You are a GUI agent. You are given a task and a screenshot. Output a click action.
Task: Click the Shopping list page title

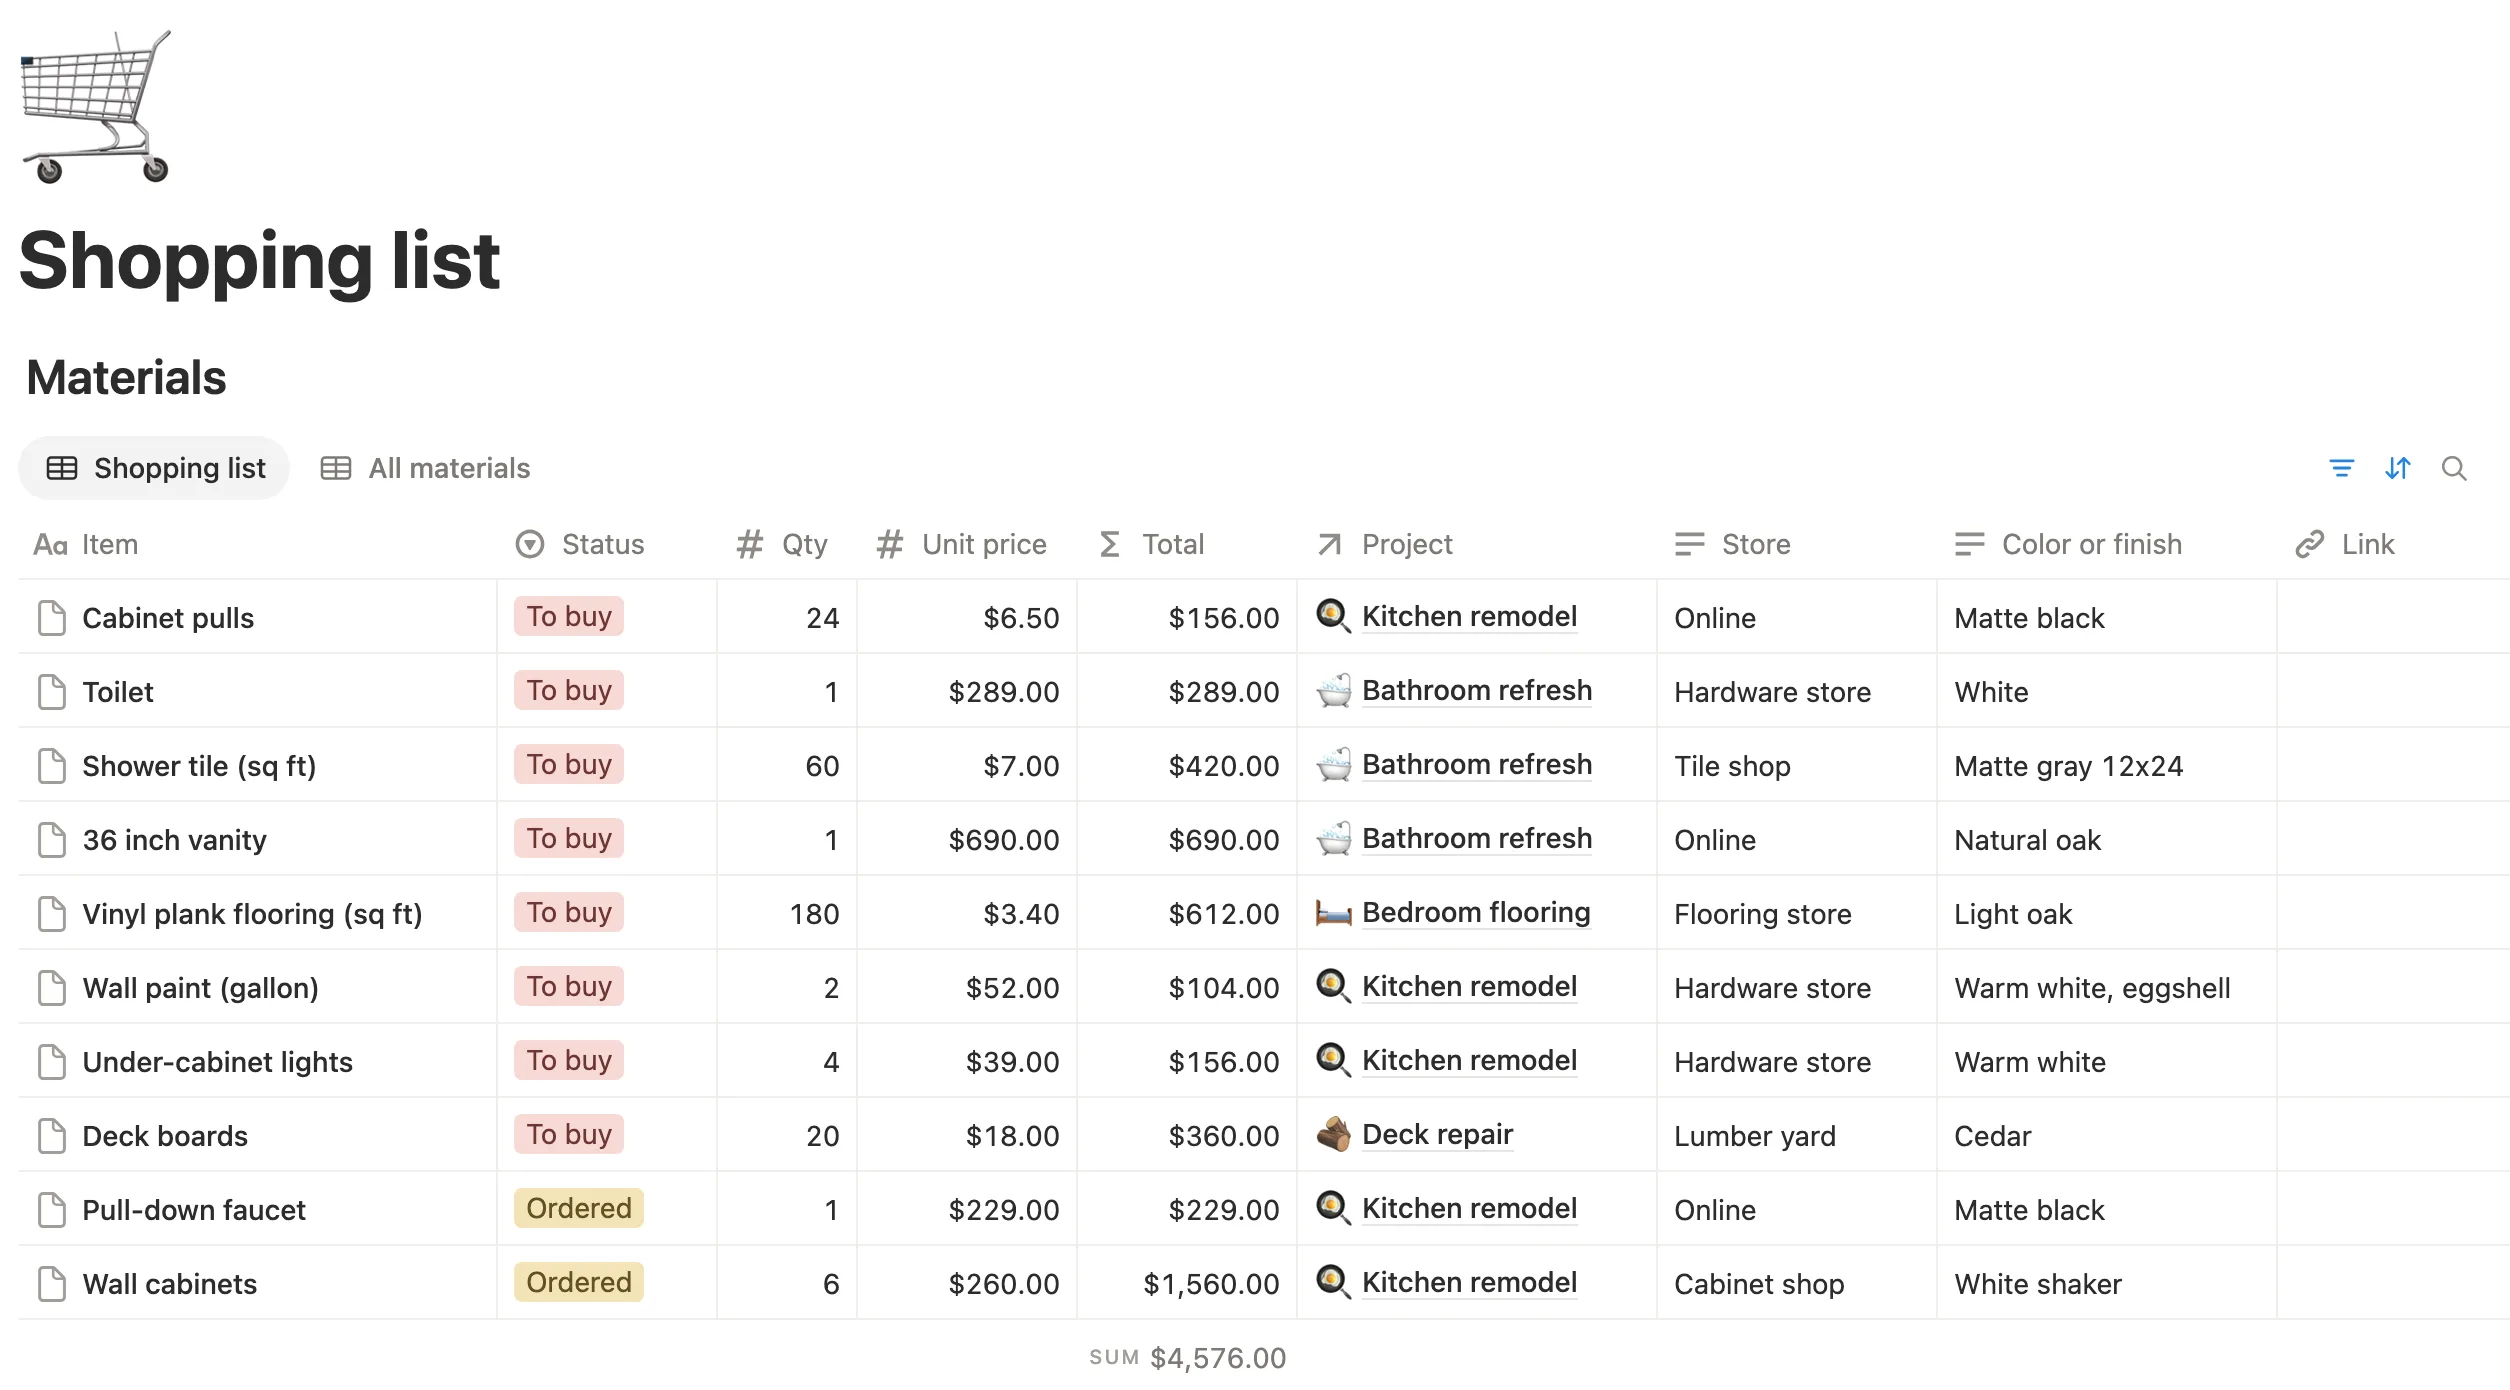pos(260,261)
